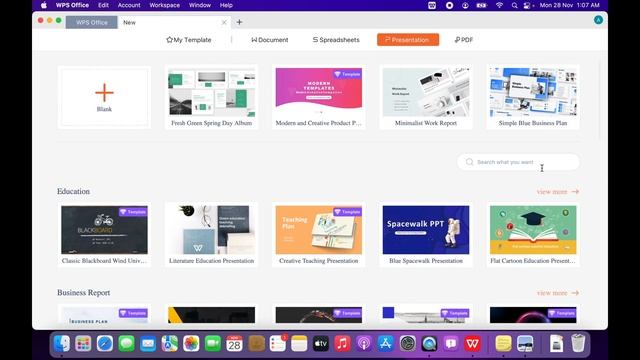Open Maps from the Dock
This screenshot has width=640, height=360.
[169, 344]
